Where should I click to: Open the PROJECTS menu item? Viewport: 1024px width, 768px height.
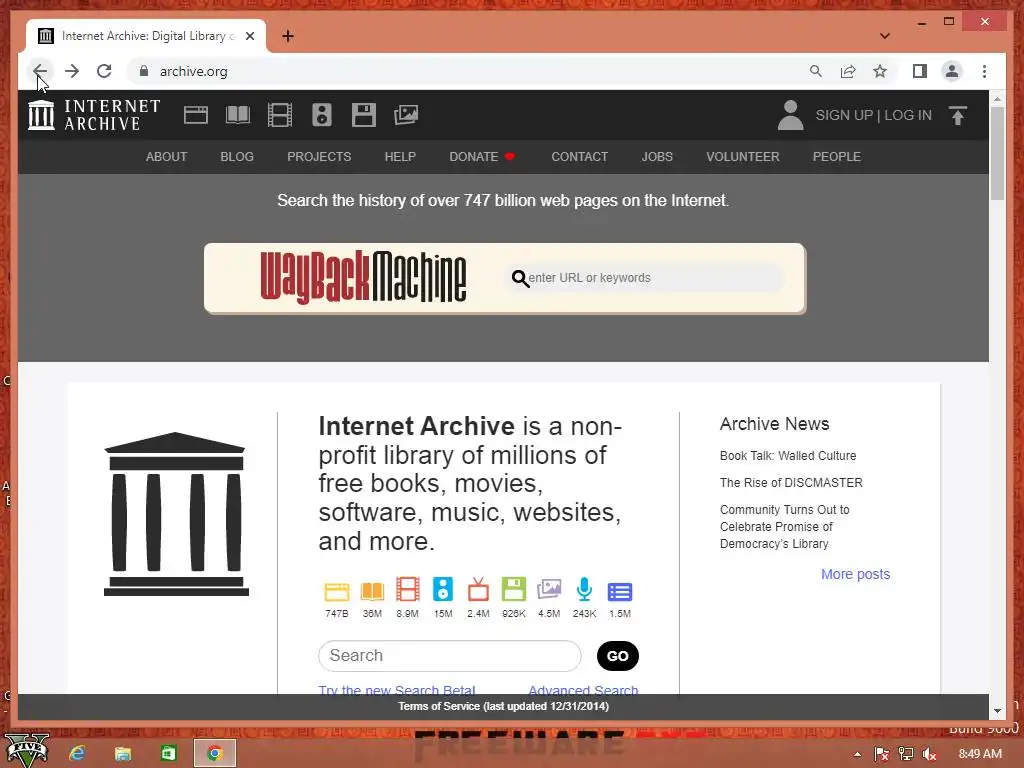point(319,157)
